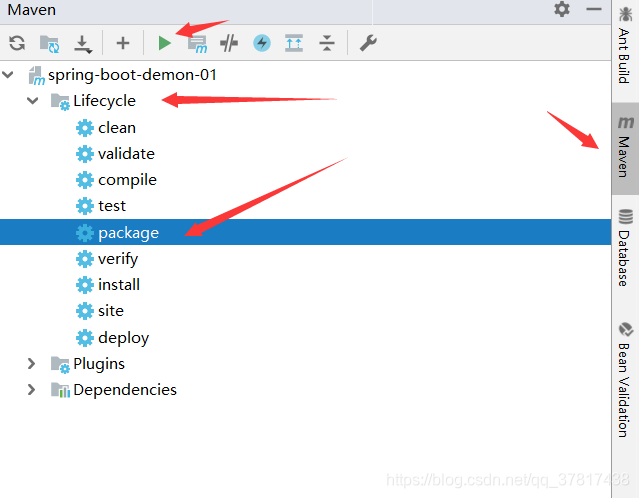Select the verify lifecycle phase

306,259
